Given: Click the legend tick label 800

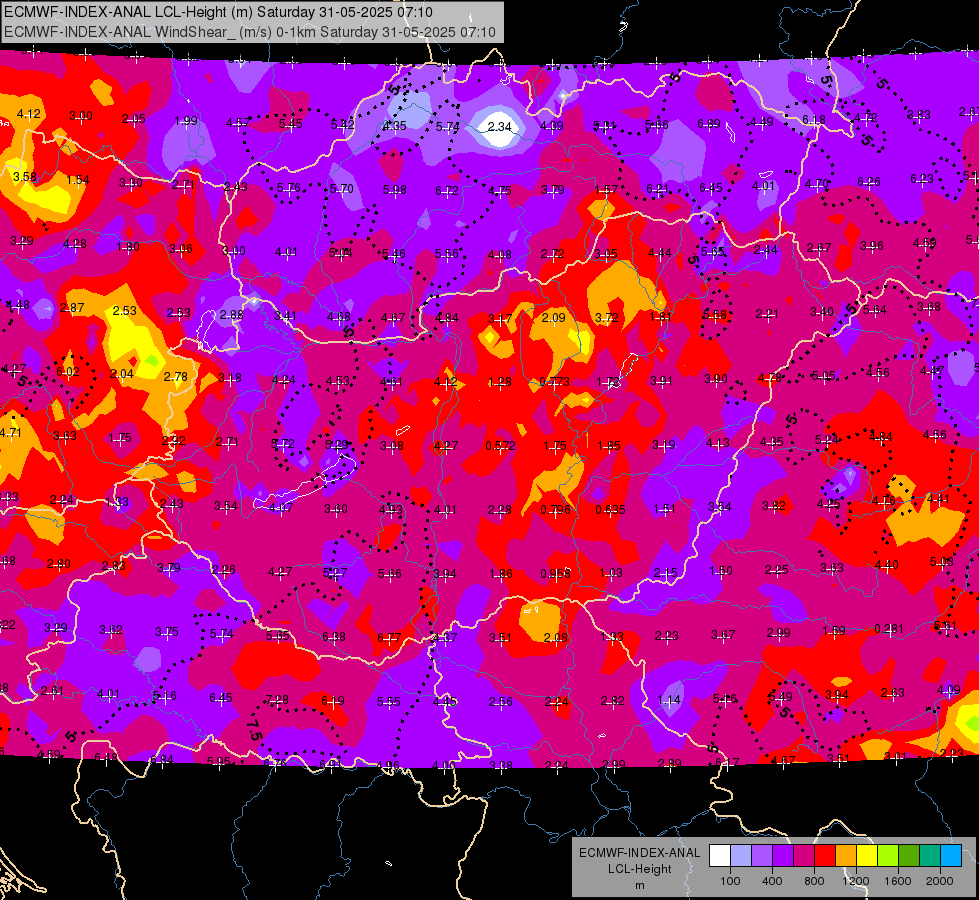Looking at the screenshot, I should tap(814, 881).
